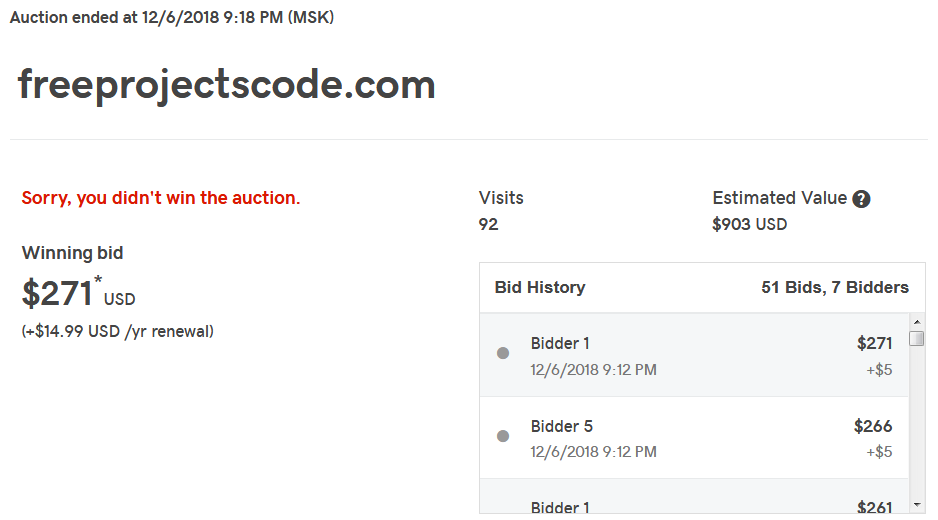Click the Estimated Value help question-mark icon
Viewport: 938px width, 520px height.
click(861, 199)
